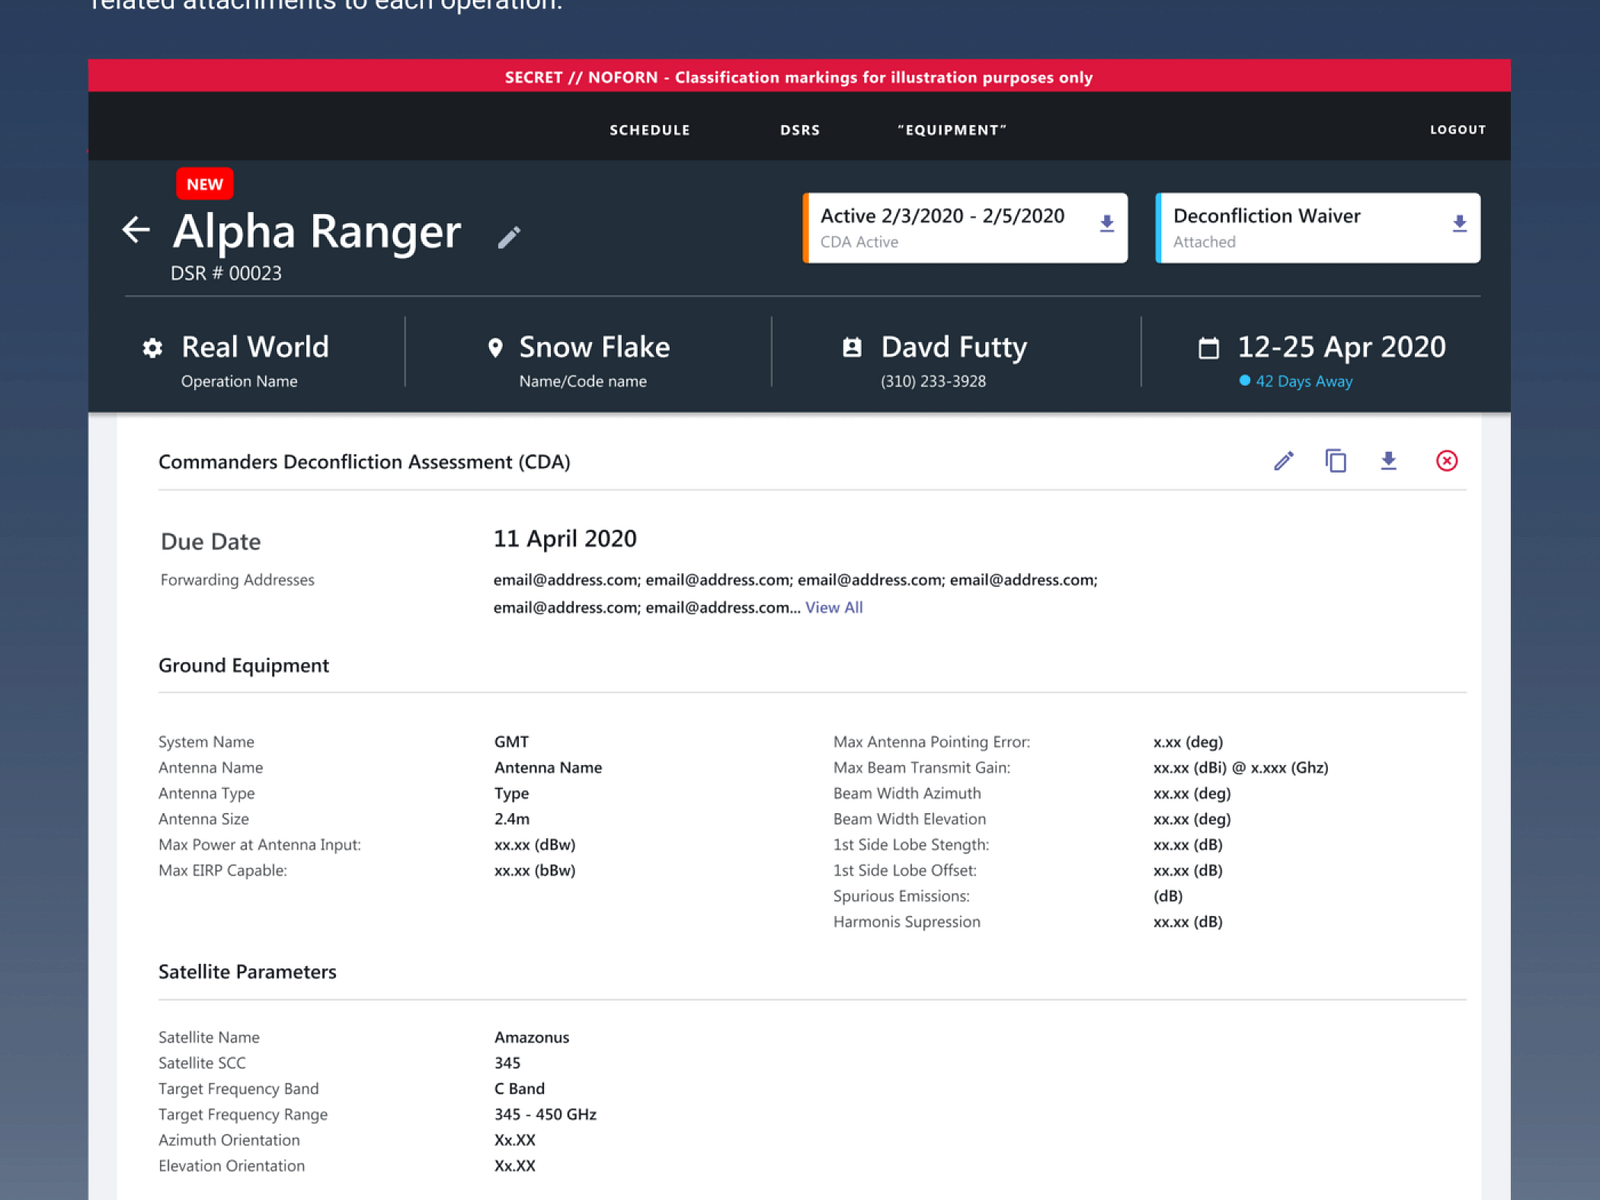Click the gear icon beside Real World
This screenshot has height=1200, width=1600.
tap(152, 348)
